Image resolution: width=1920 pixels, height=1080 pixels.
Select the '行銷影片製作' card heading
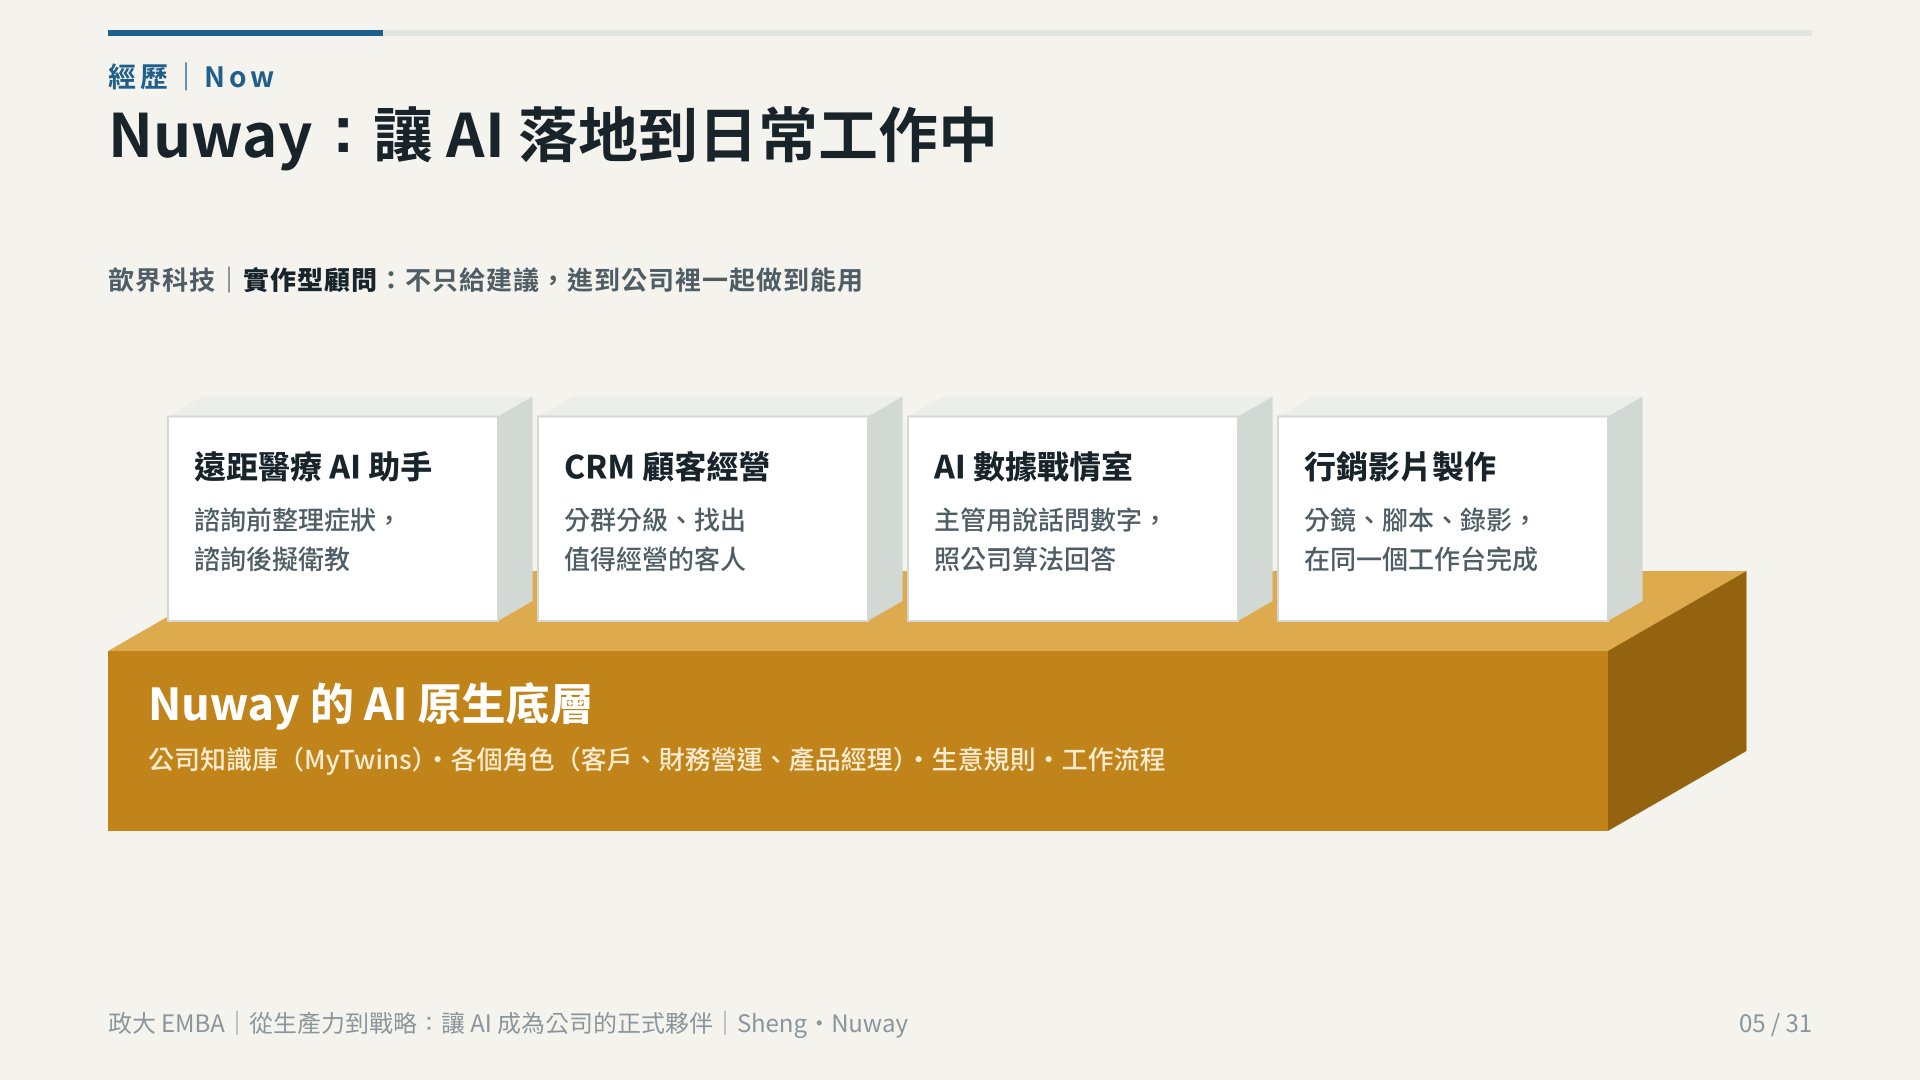(x=1400, y=467)
